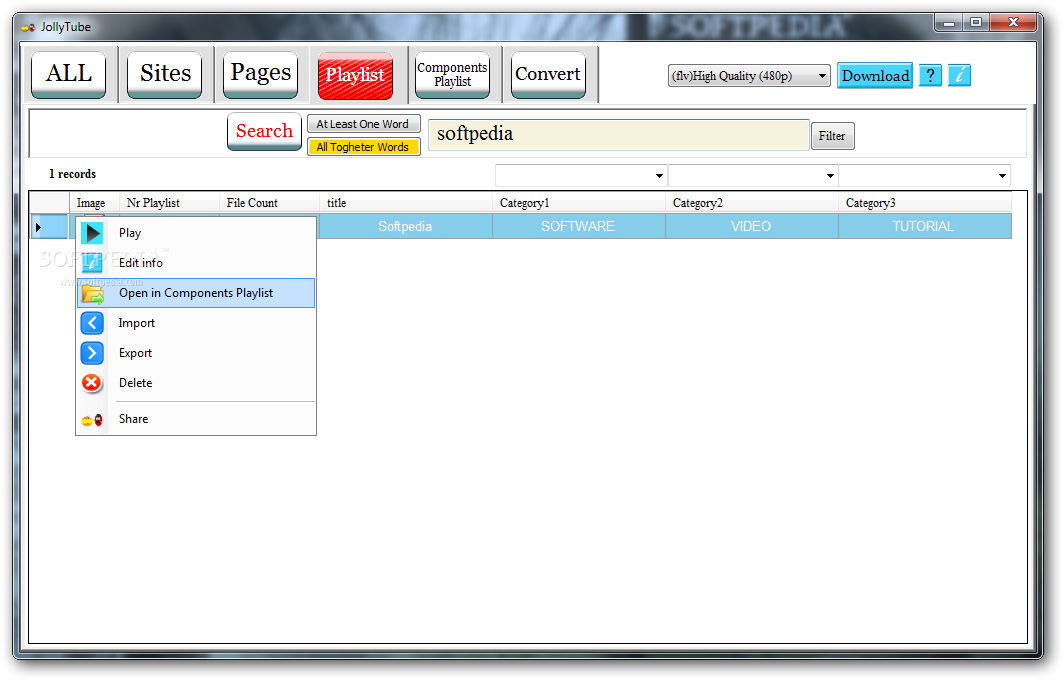
Task: Select the red Playlist tab
Action: [x=355, y=75]
